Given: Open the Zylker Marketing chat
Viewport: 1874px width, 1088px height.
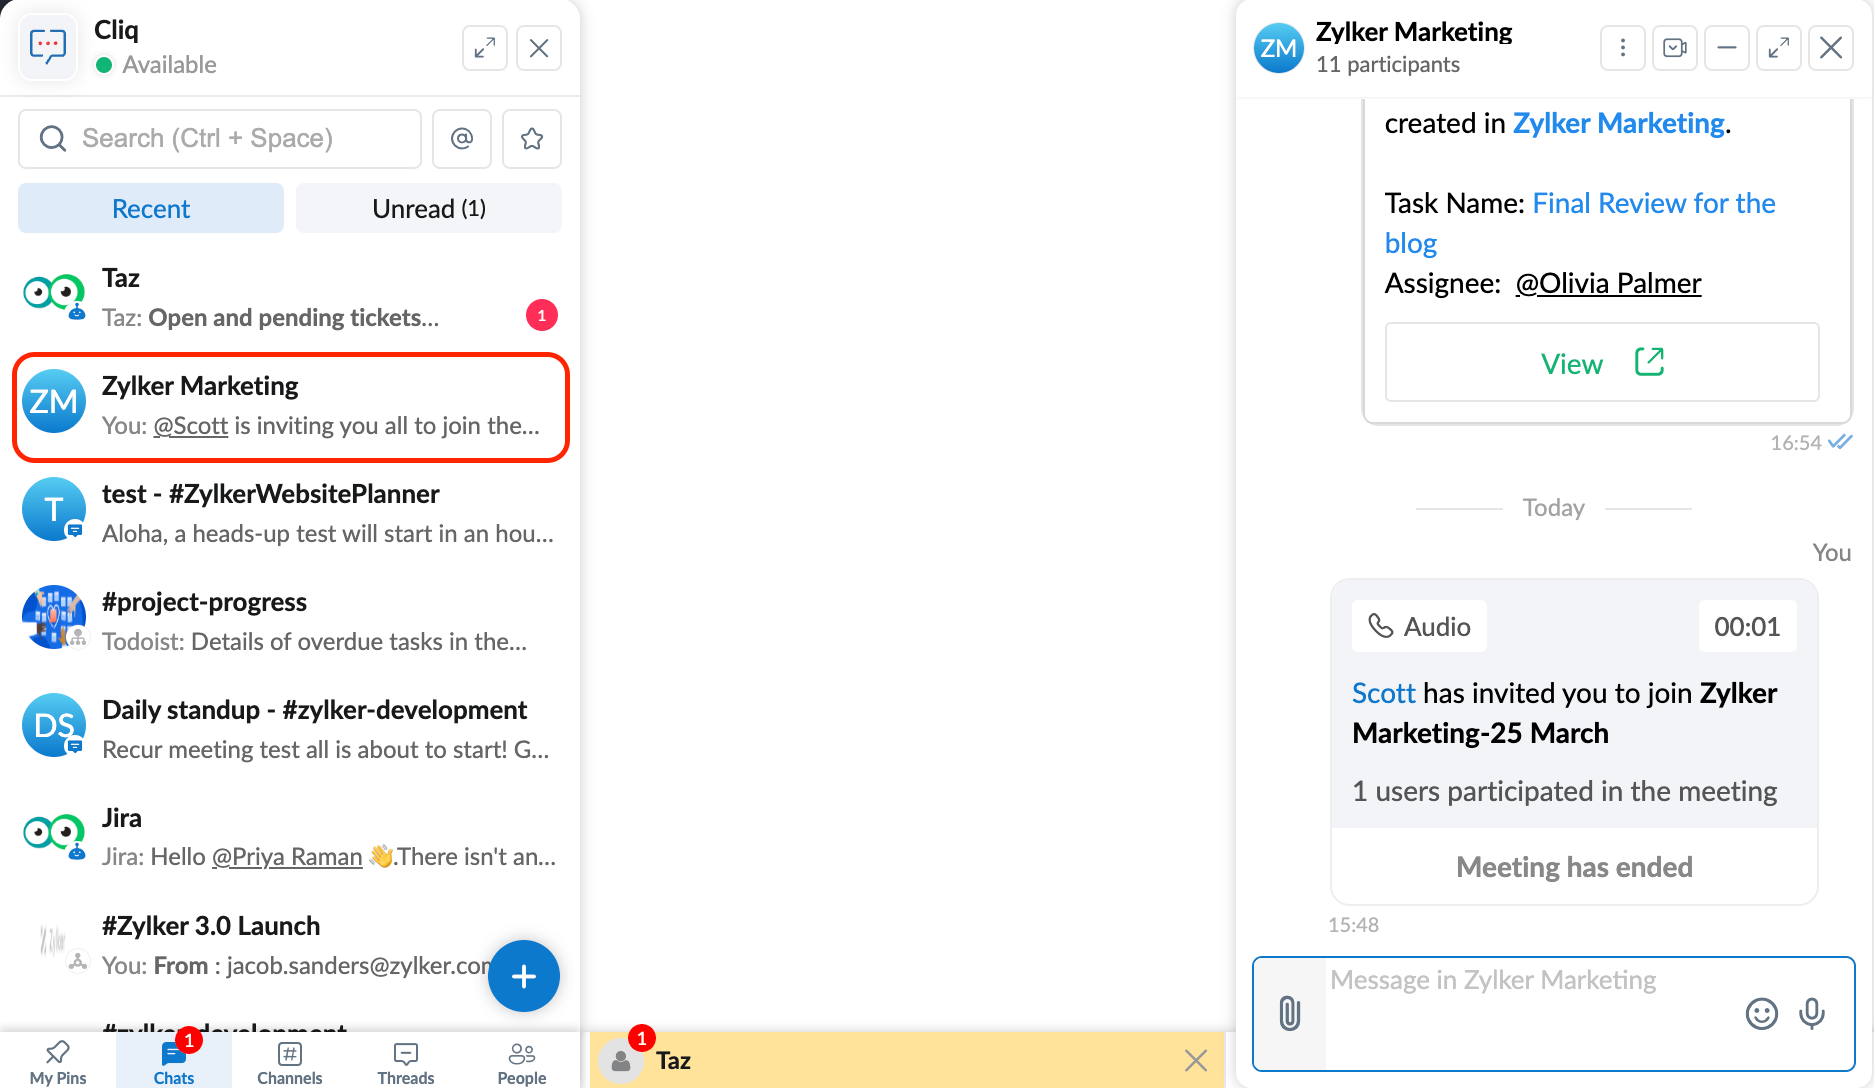Looking at the screenshot, I should [x=290, y=406].
